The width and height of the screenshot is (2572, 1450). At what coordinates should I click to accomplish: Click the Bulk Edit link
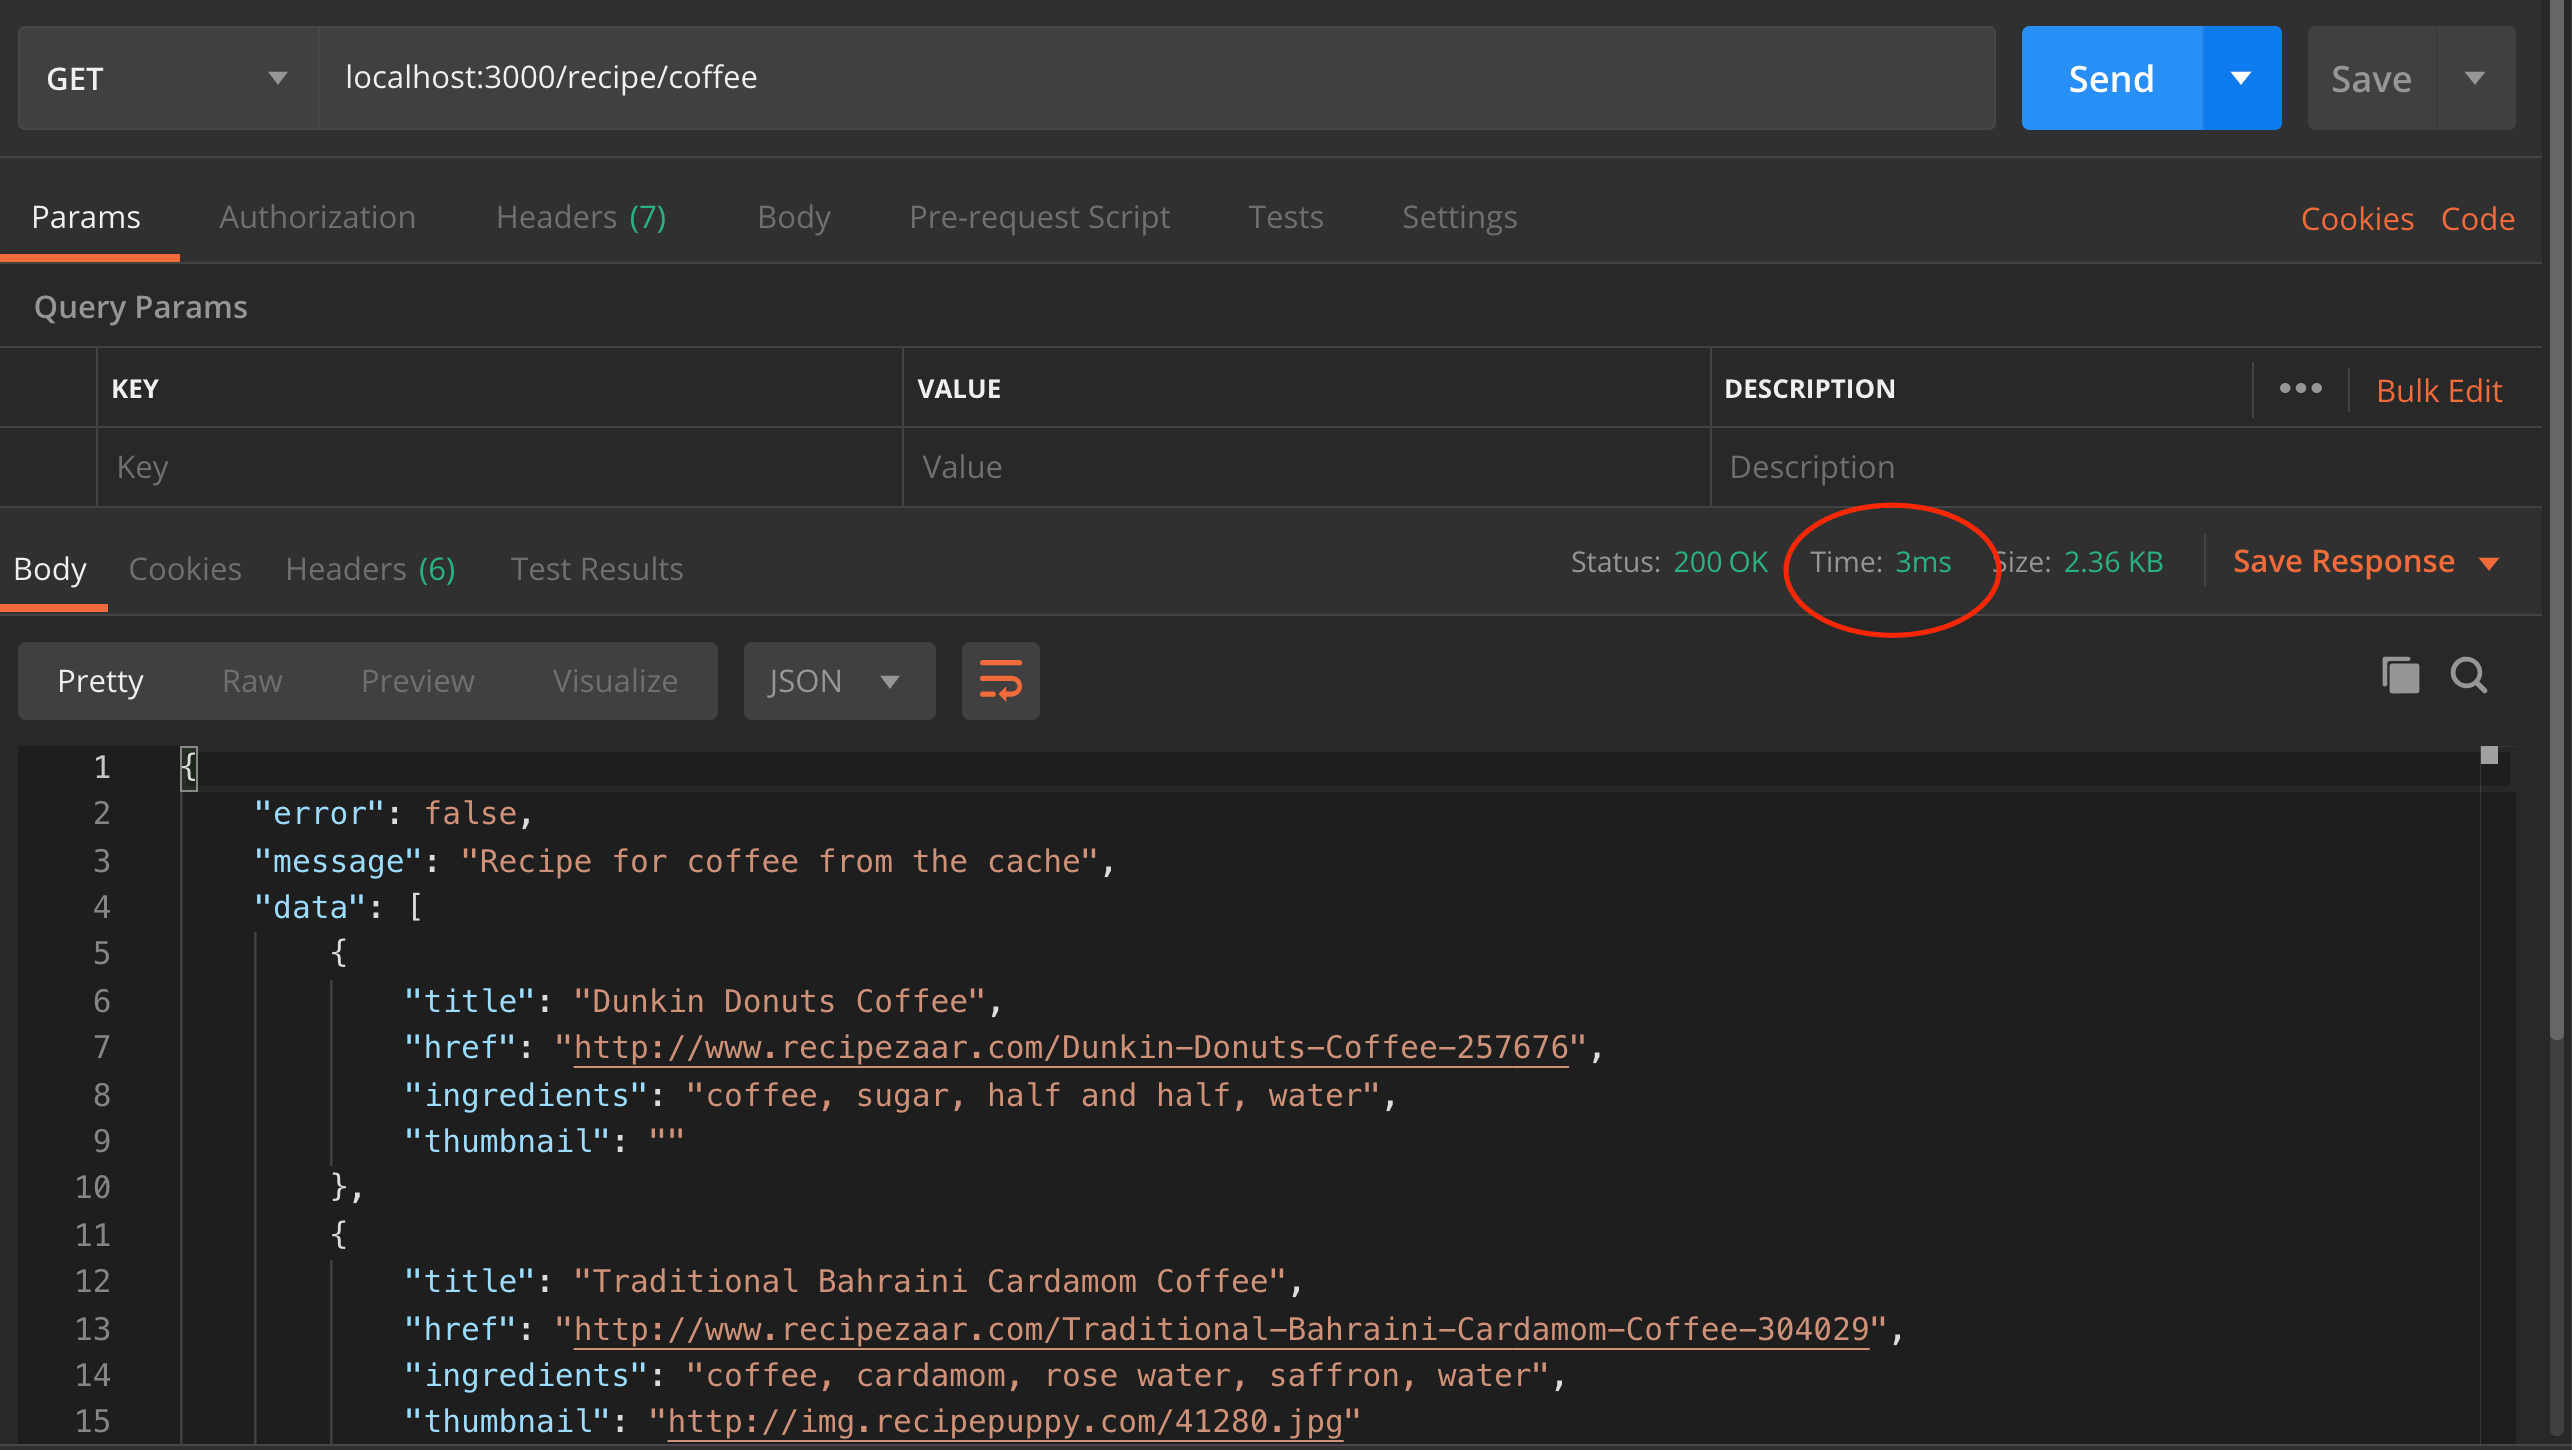[x=2438, y=390]
